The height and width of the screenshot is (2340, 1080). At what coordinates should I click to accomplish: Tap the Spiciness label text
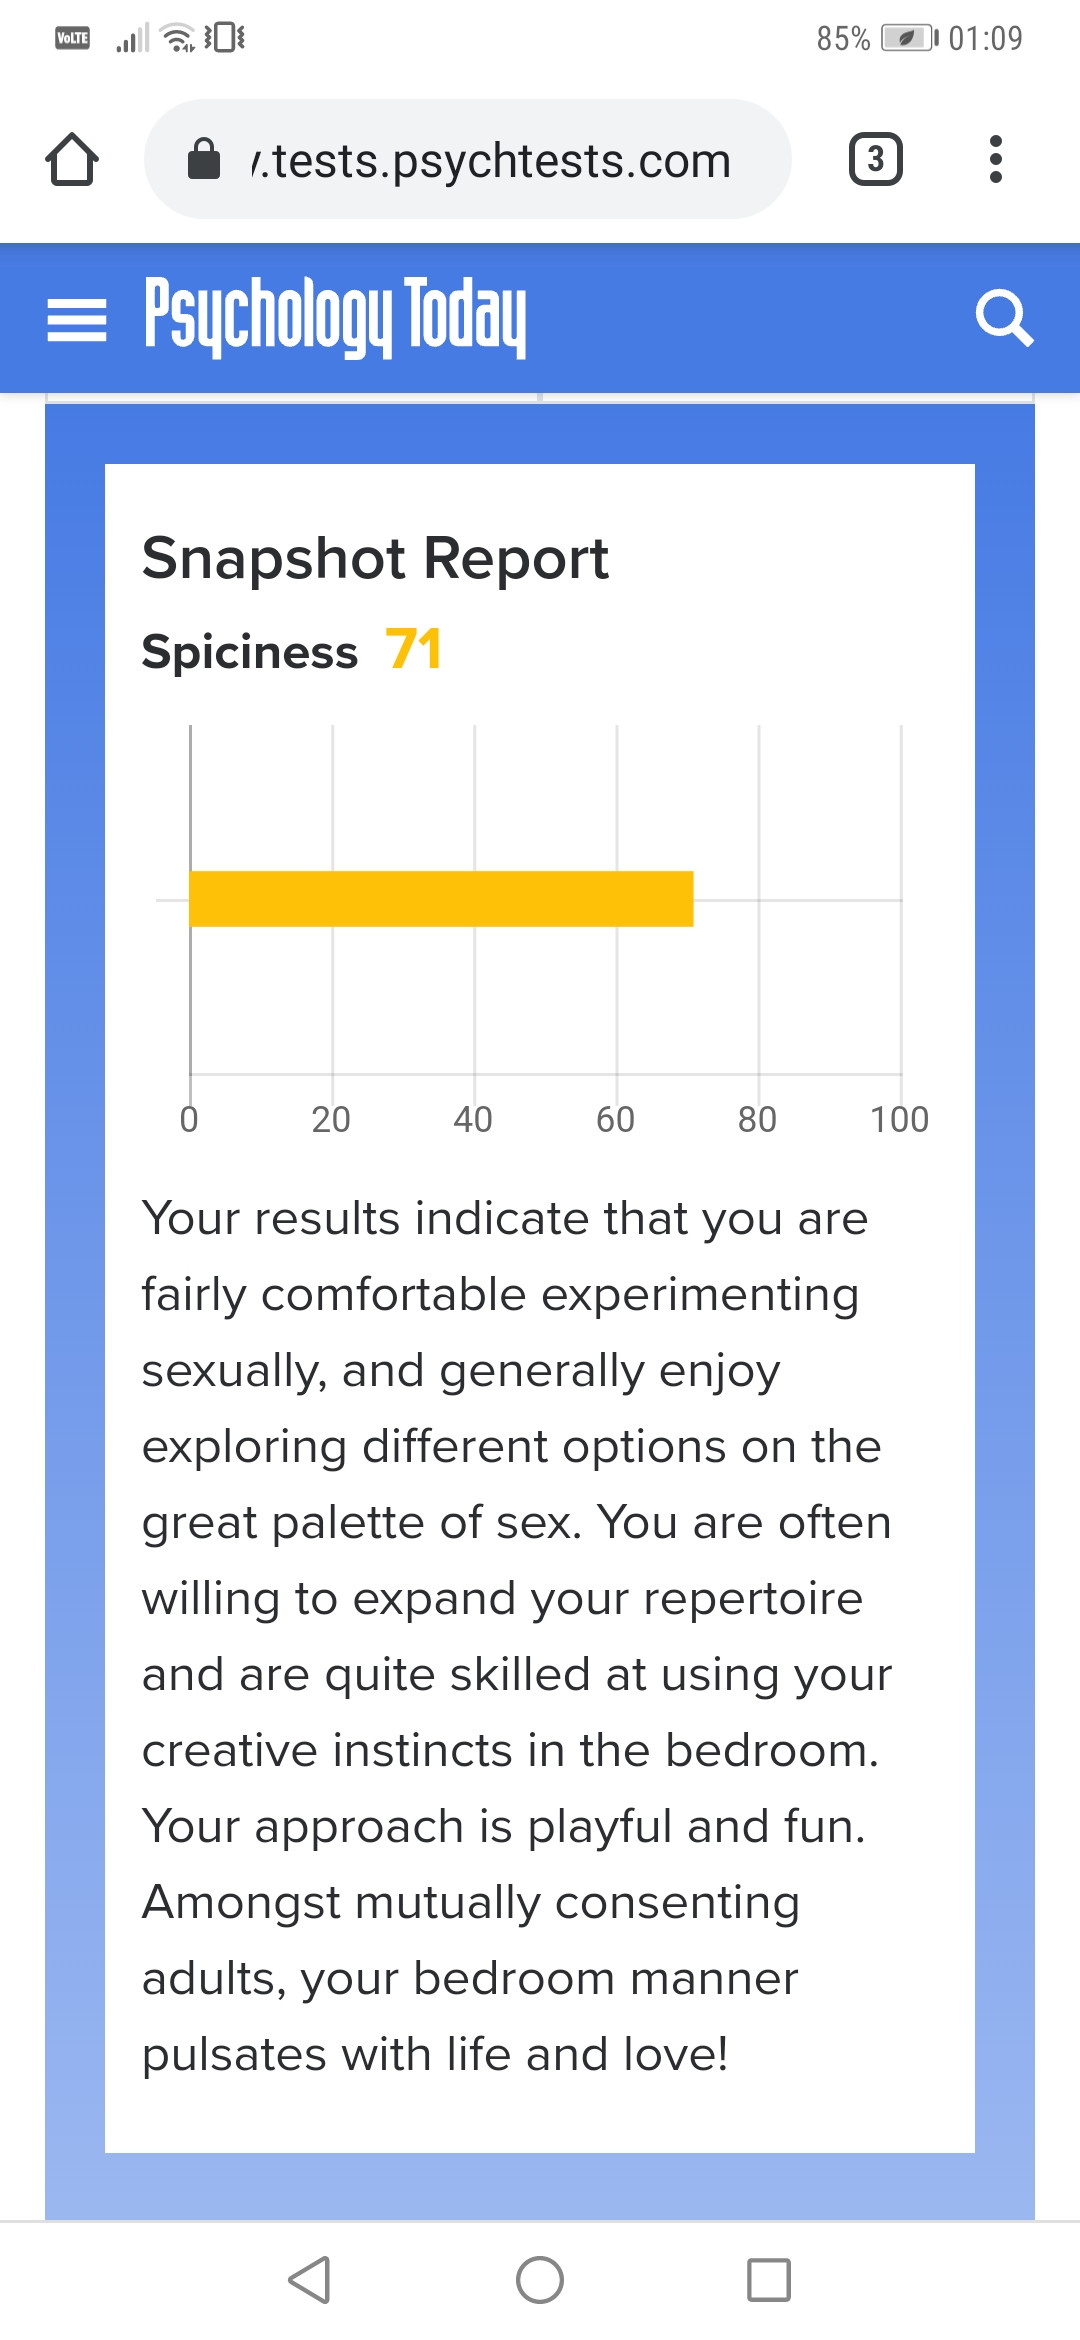(250, 652)
